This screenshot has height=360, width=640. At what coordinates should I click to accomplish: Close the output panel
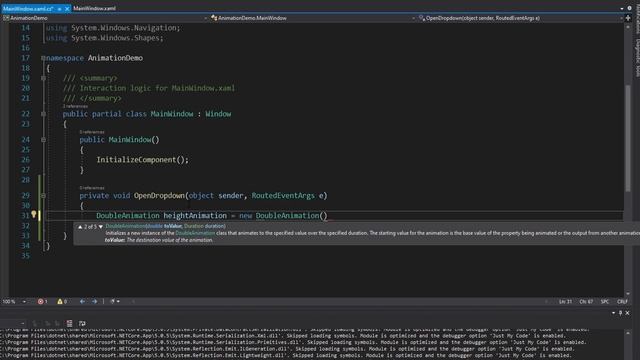click(628, 313)
